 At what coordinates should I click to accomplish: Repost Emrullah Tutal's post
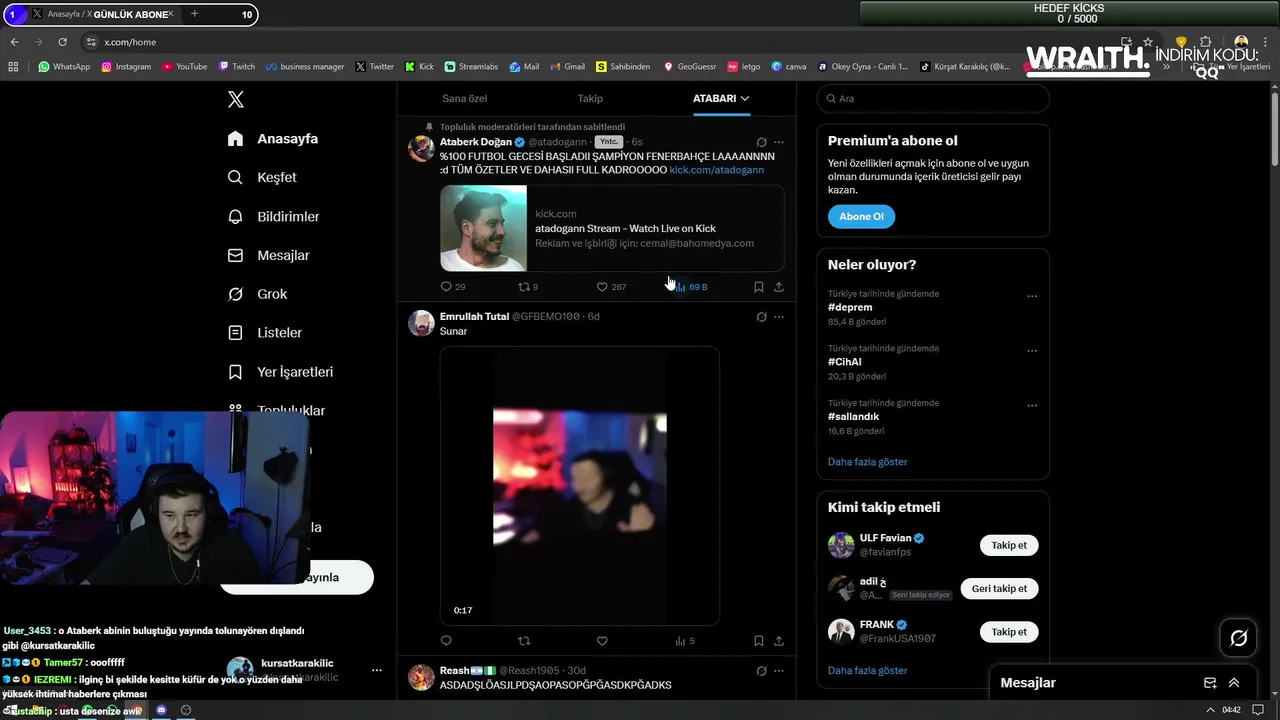(523, 641)
